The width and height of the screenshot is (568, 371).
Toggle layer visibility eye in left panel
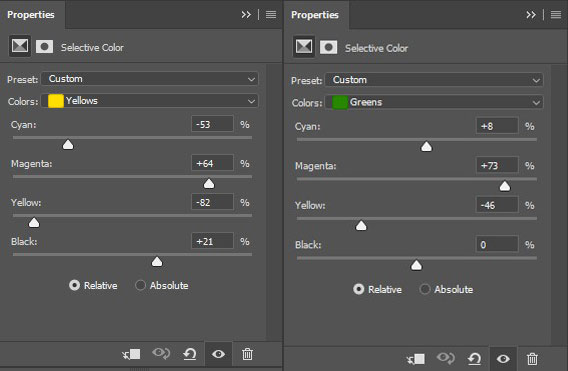coord(218,354)
